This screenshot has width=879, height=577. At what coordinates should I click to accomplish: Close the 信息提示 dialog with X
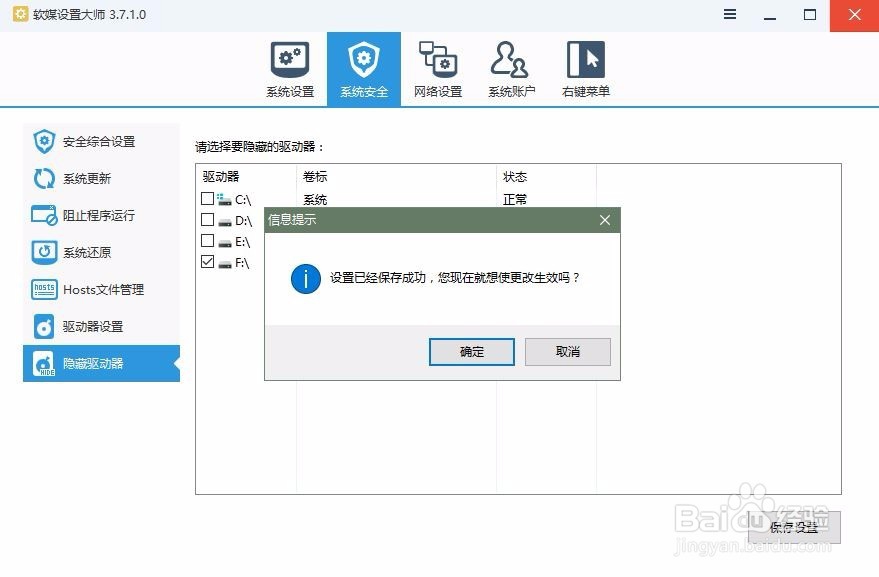(605, 220)
